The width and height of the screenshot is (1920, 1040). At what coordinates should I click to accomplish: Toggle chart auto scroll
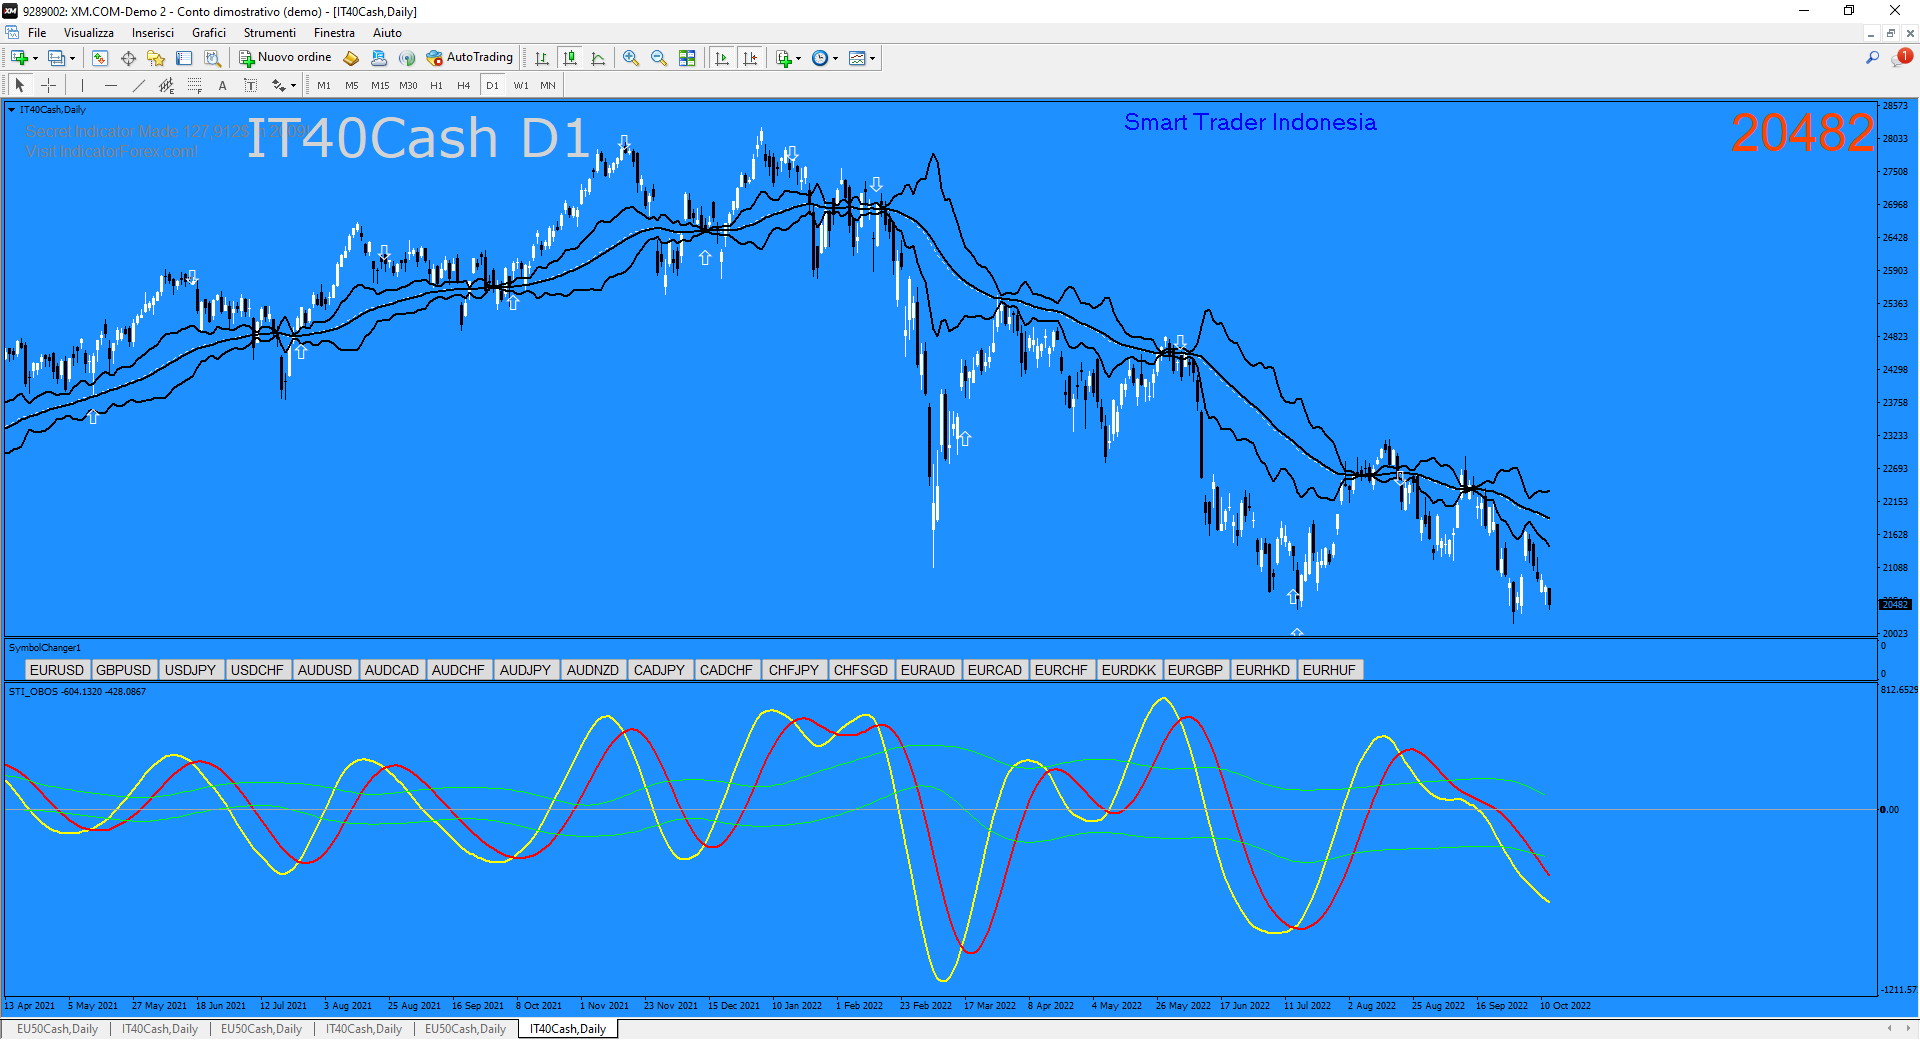click(722, 58)
